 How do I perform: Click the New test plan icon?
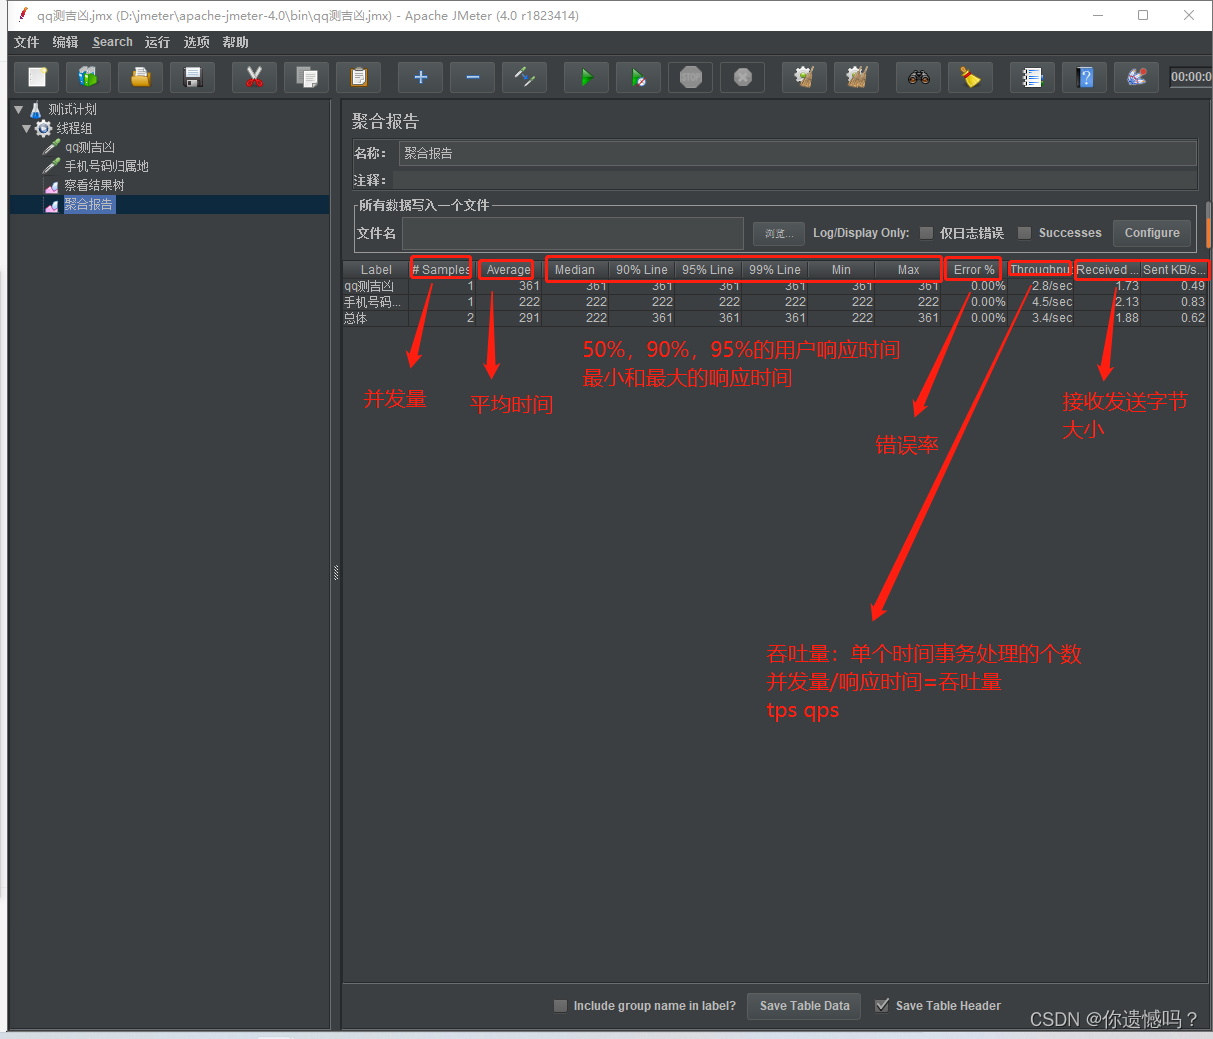pos(37,77)
